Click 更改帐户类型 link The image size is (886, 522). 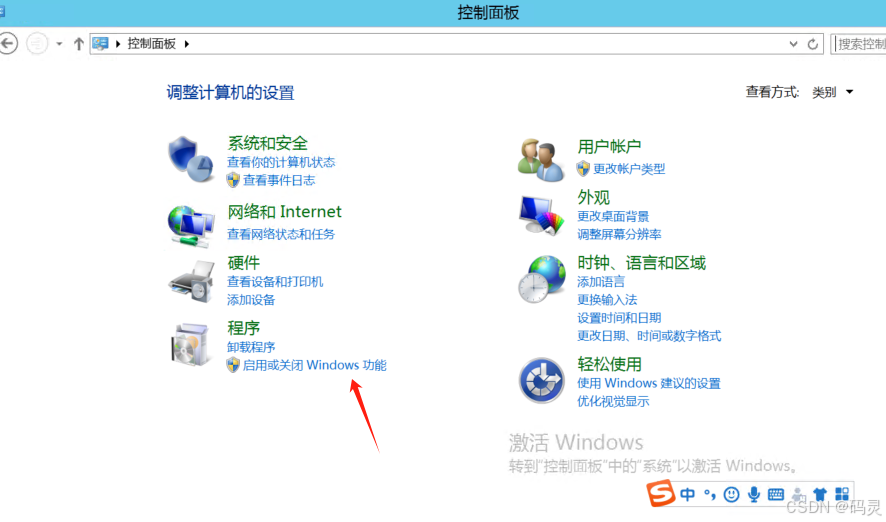point(629,169)
